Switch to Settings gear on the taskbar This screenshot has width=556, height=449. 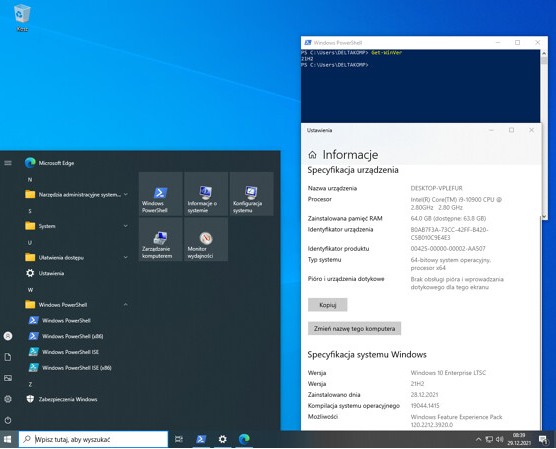pyautogui.click(x=222, y=440)
